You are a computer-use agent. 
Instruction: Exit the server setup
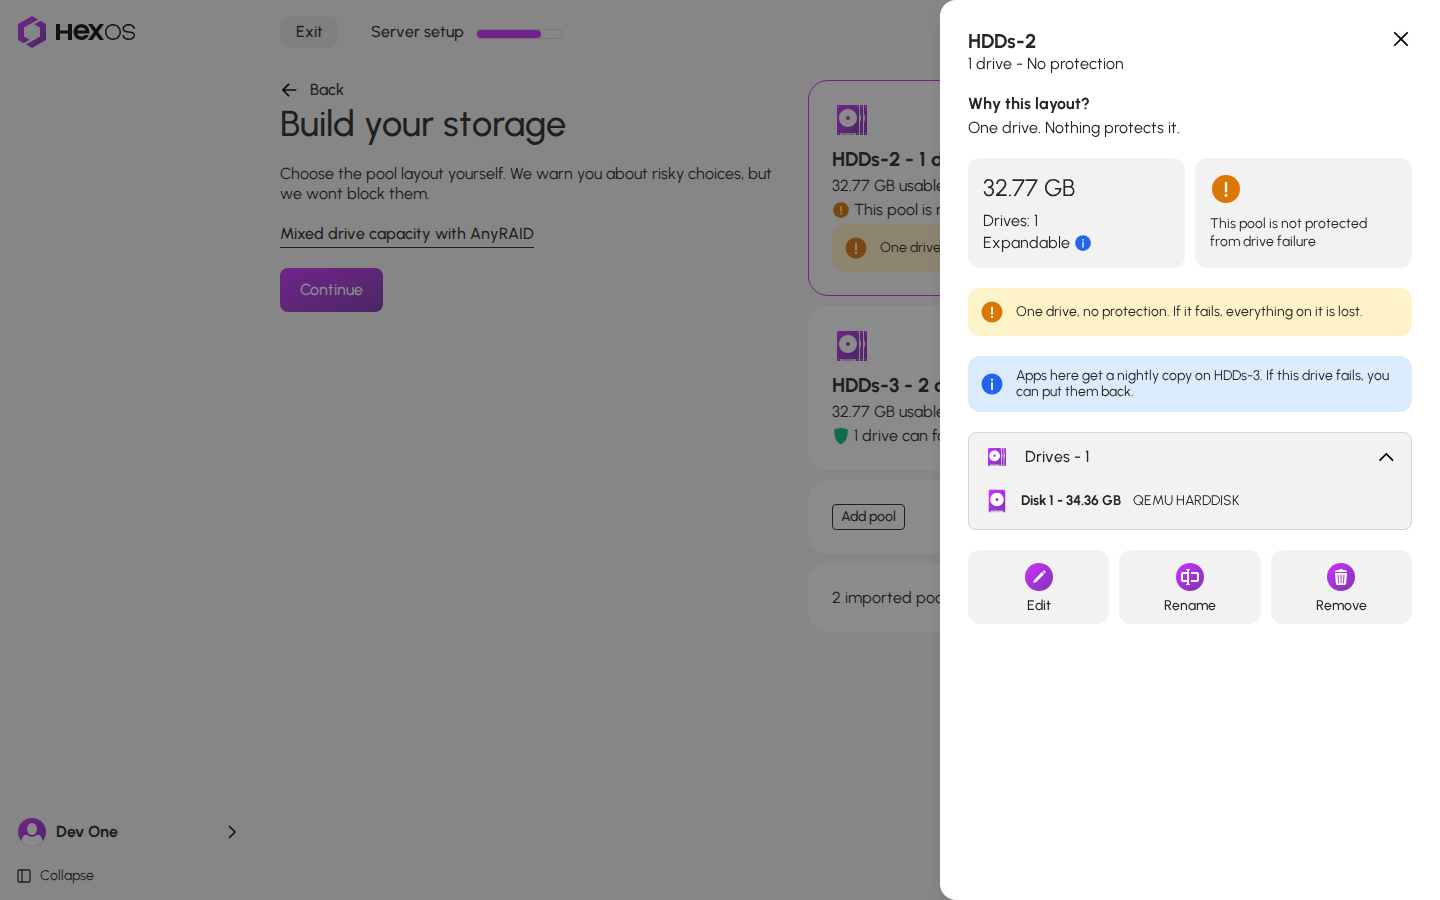[x=309, y=32]
